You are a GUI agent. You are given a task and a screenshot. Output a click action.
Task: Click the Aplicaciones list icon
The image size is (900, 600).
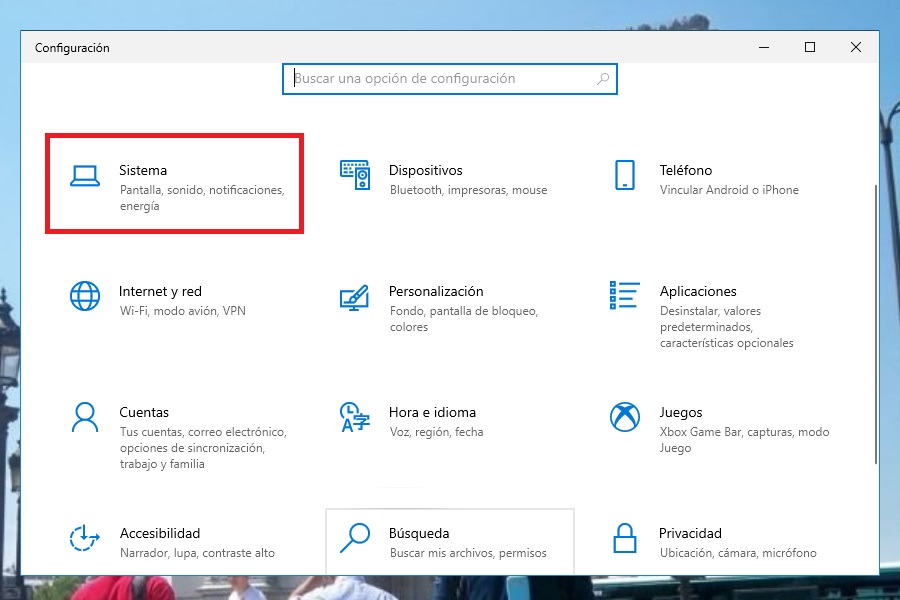coord(624,295)
